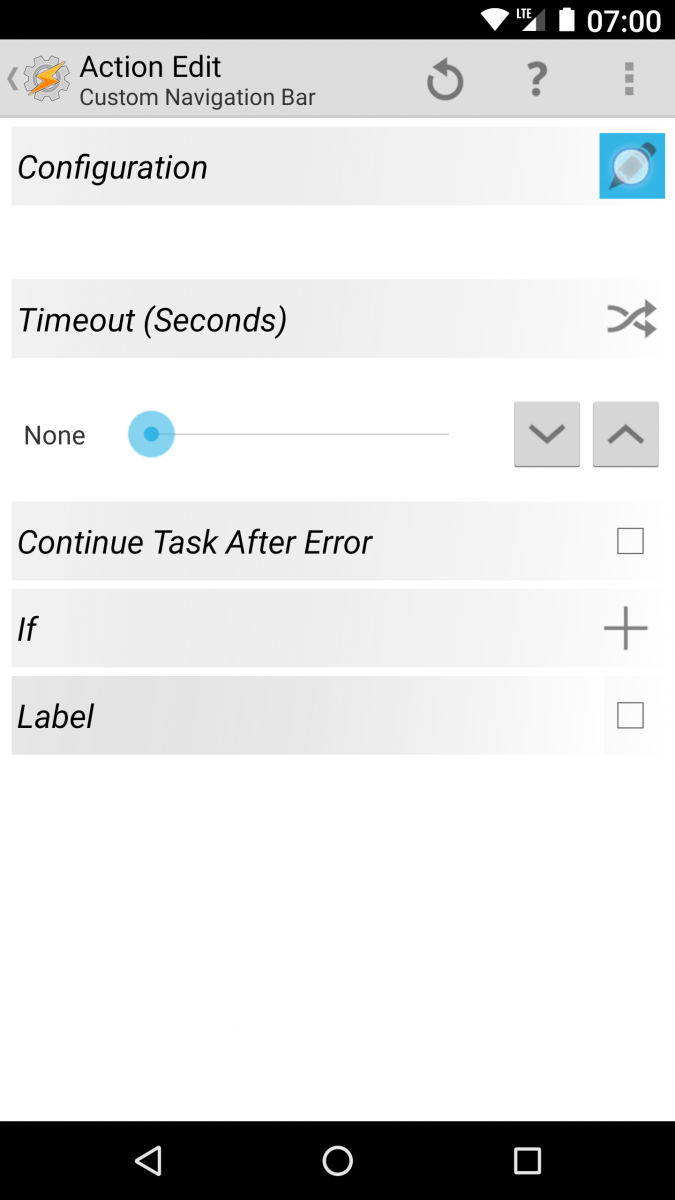Decrease timeout with the down chevron button
Viewport: 675px width, 1200px height.
click(546, 434)
